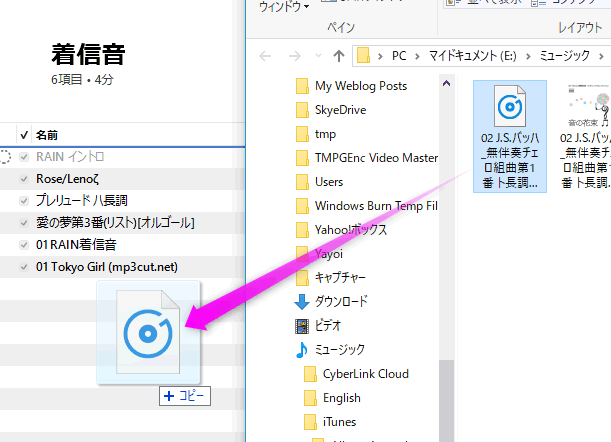The width and height of the screenshot is (611, 442).
Task: Click the Up arrow in Explorer navigation
Action: 339,54
